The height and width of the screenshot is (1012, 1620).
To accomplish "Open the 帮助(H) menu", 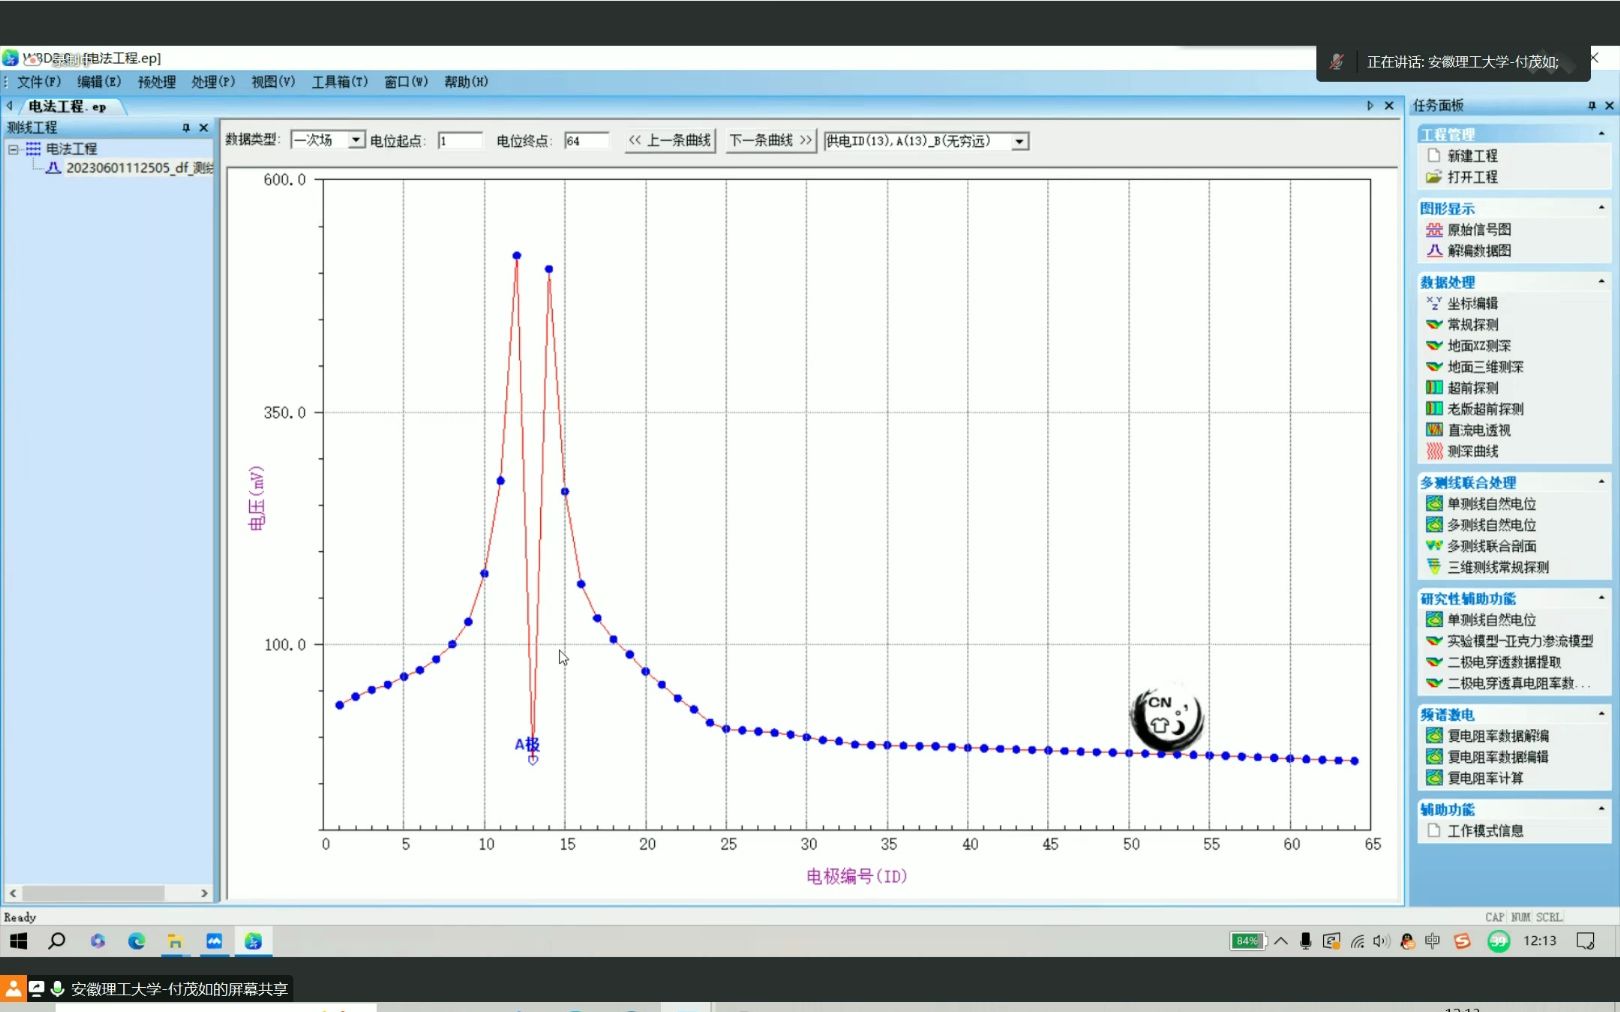I will pyautogui.click(x=466, y=82).
